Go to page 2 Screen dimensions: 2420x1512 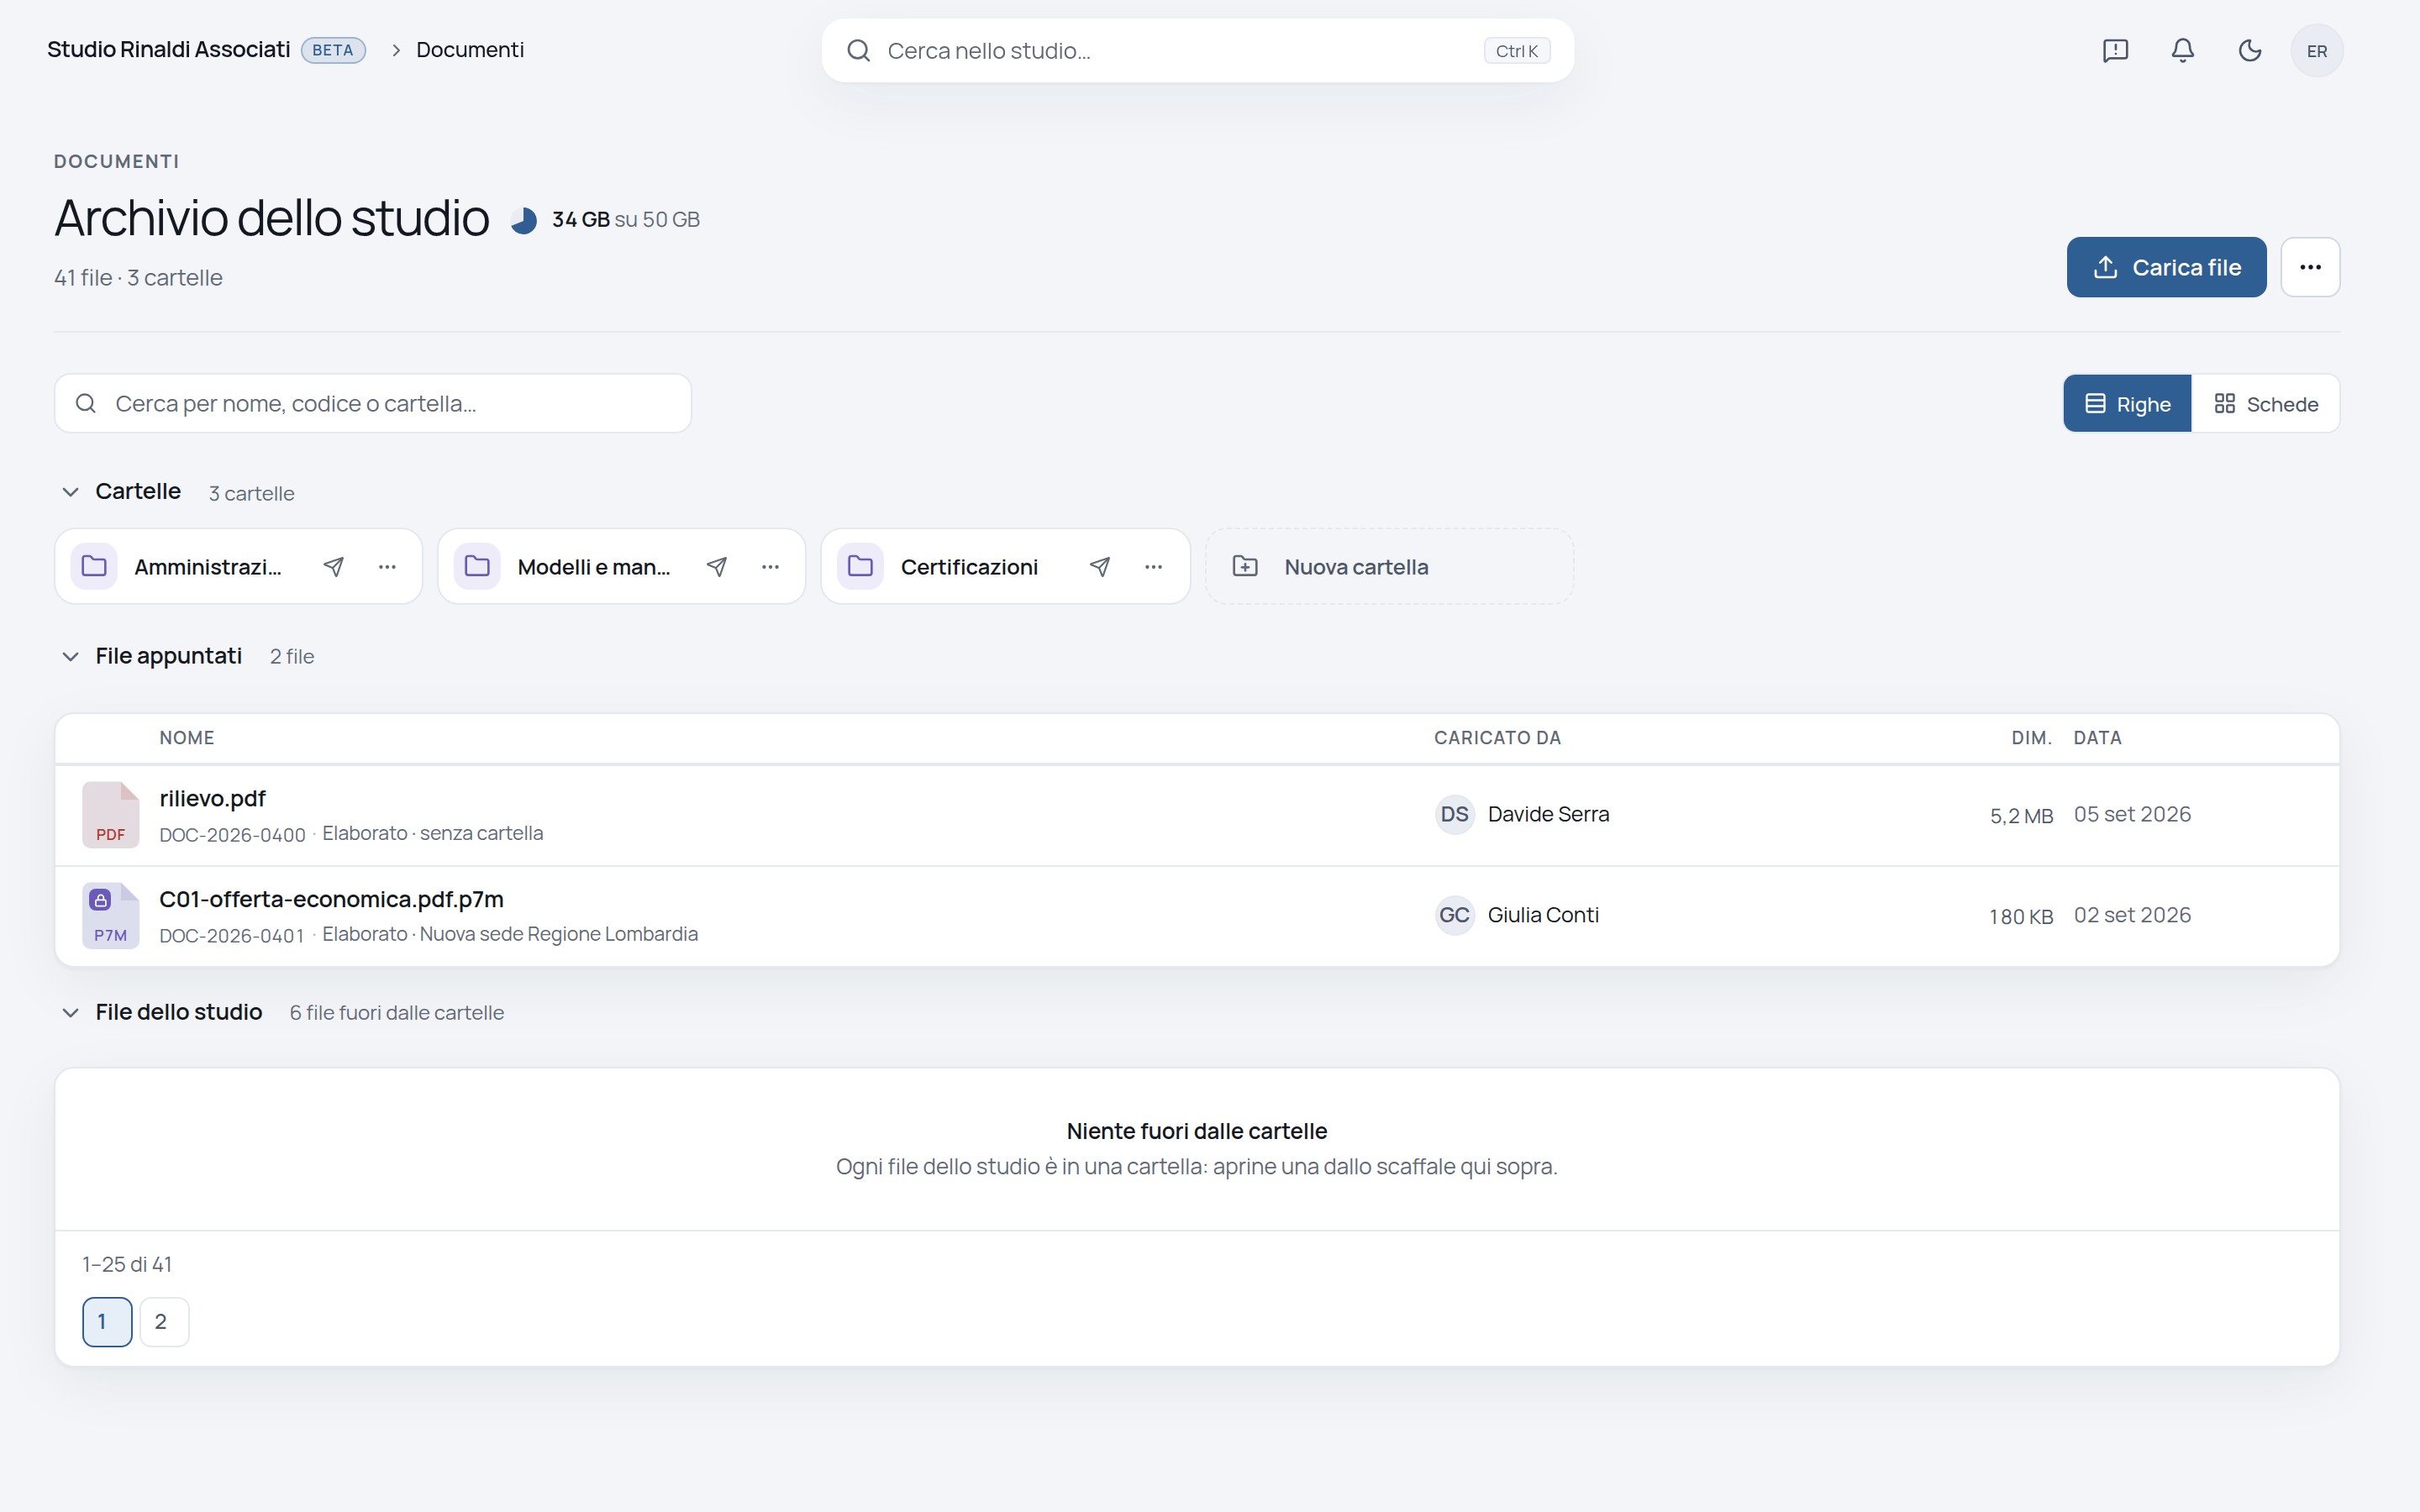[x=164, y=1322]
